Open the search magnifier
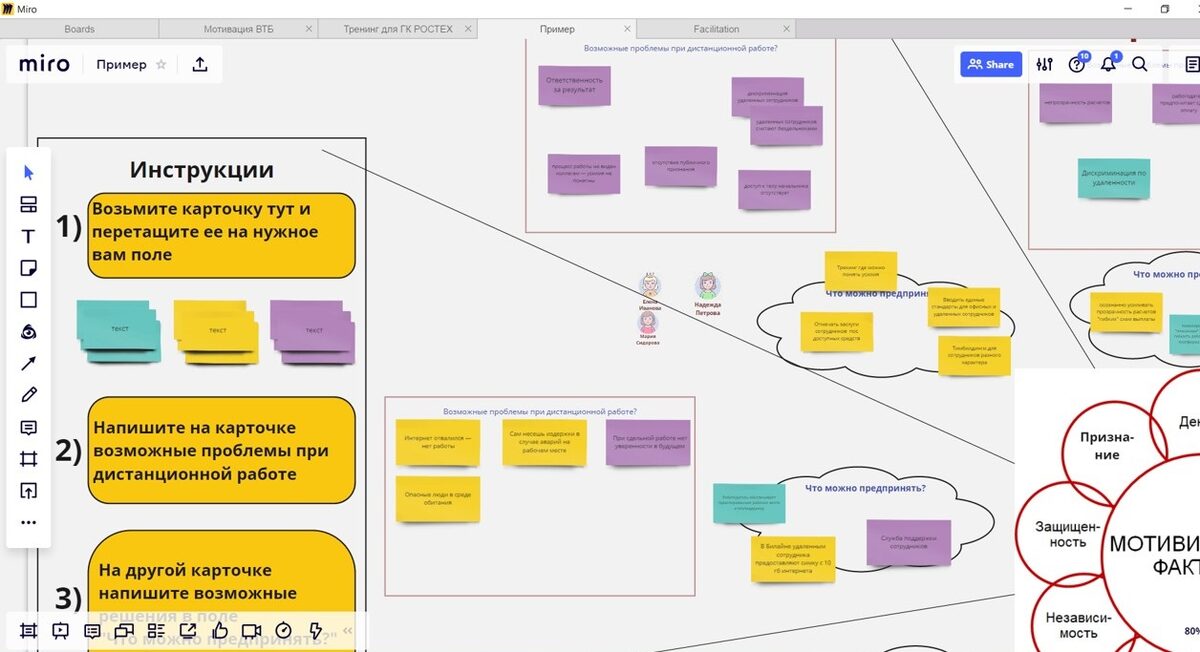 [1140, 64]
